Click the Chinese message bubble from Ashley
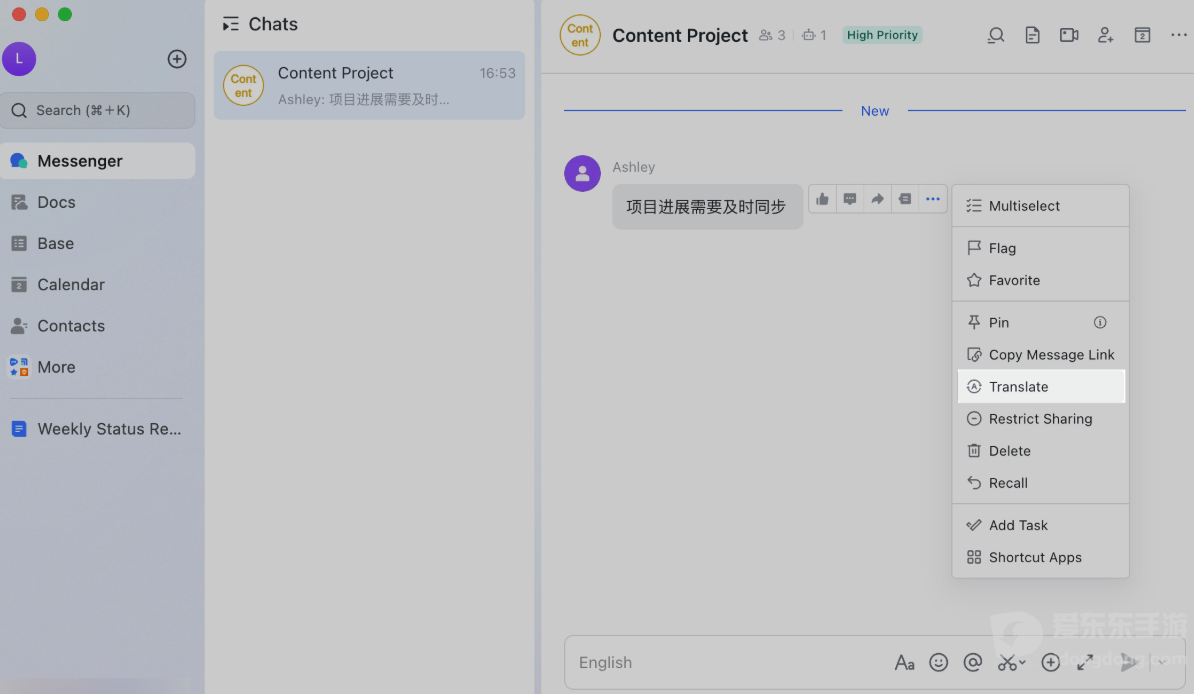This screenshot has height=694, width=1194. [x=707, y=206]
